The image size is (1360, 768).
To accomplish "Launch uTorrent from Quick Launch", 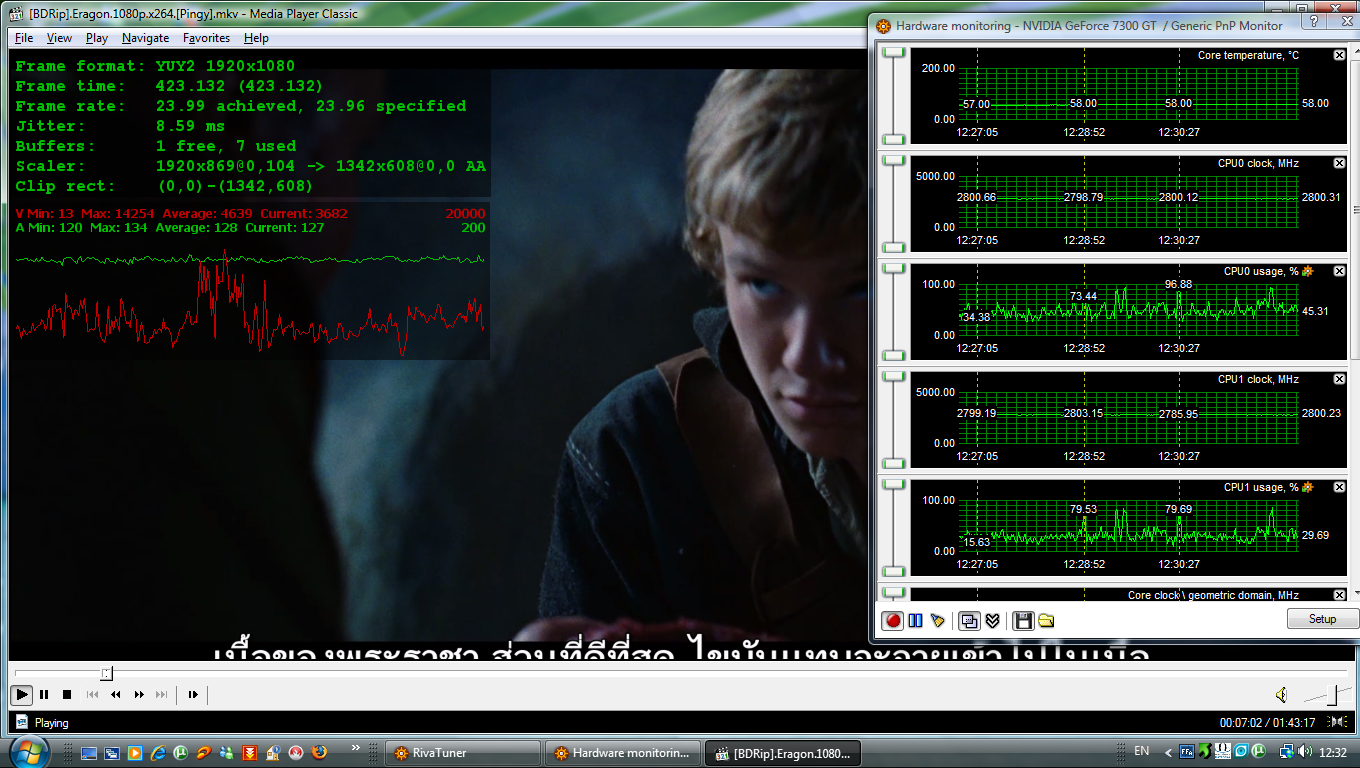I will (x=181, y=752).
